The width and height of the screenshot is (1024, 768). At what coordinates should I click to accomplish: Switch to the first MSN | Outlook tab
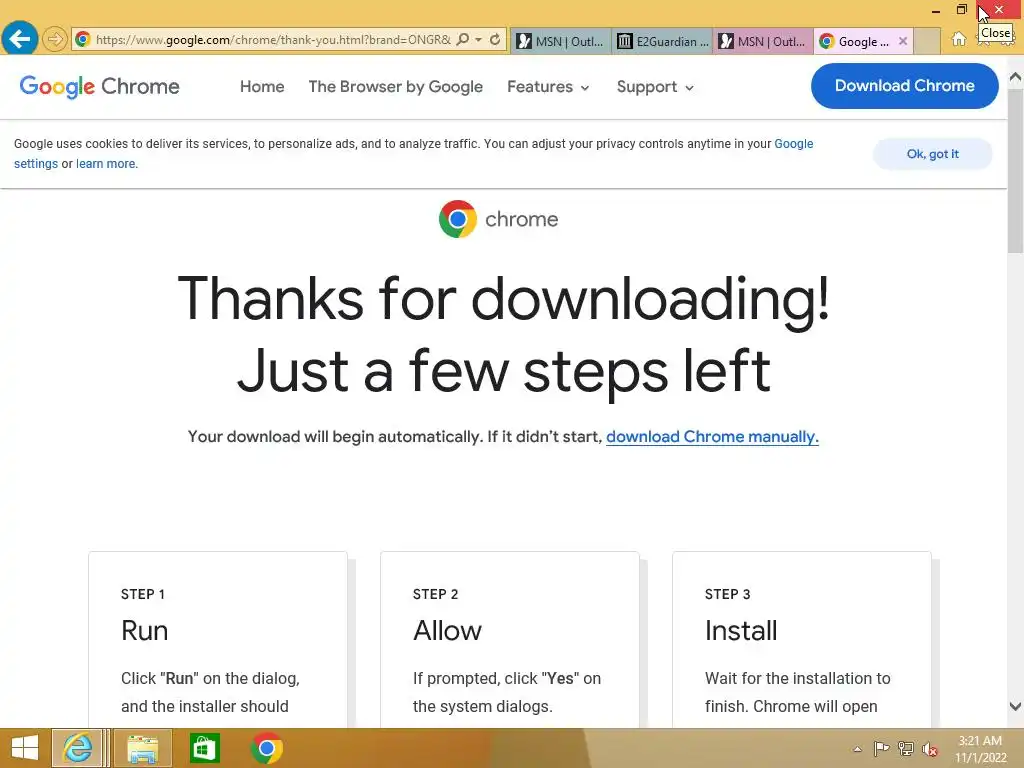(x=561, y=41)
